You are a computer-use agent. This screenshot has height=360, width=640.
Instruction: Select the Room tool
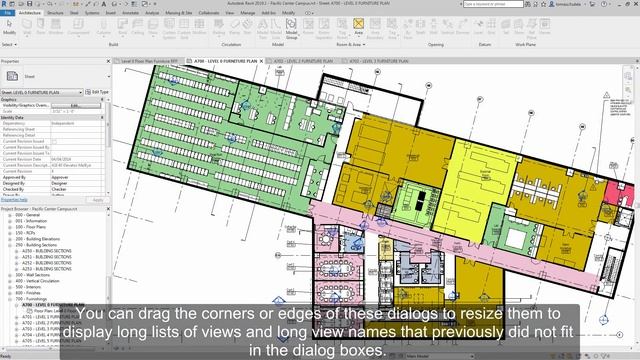[x=308, y=27]
